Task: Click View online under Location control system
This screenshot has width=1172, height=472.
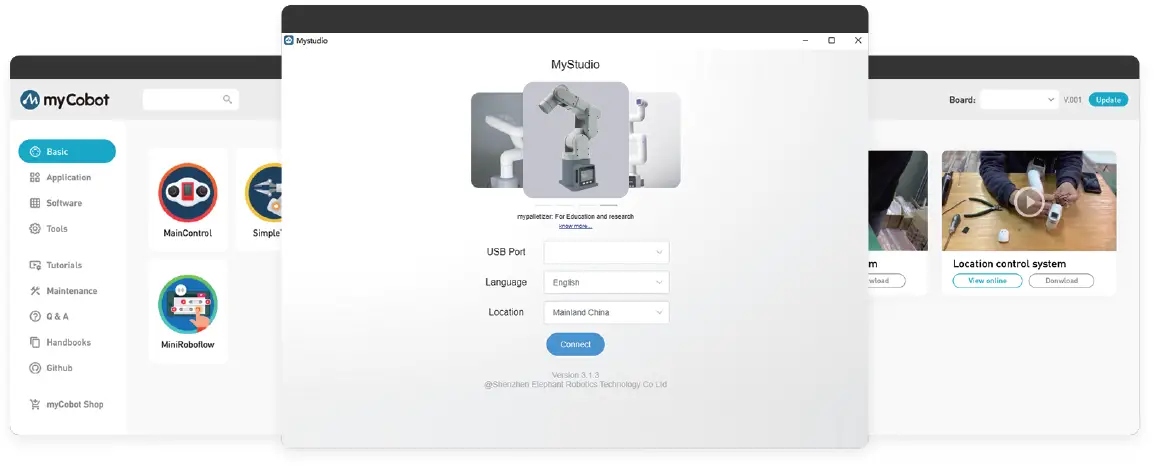Action: (987, 281)
